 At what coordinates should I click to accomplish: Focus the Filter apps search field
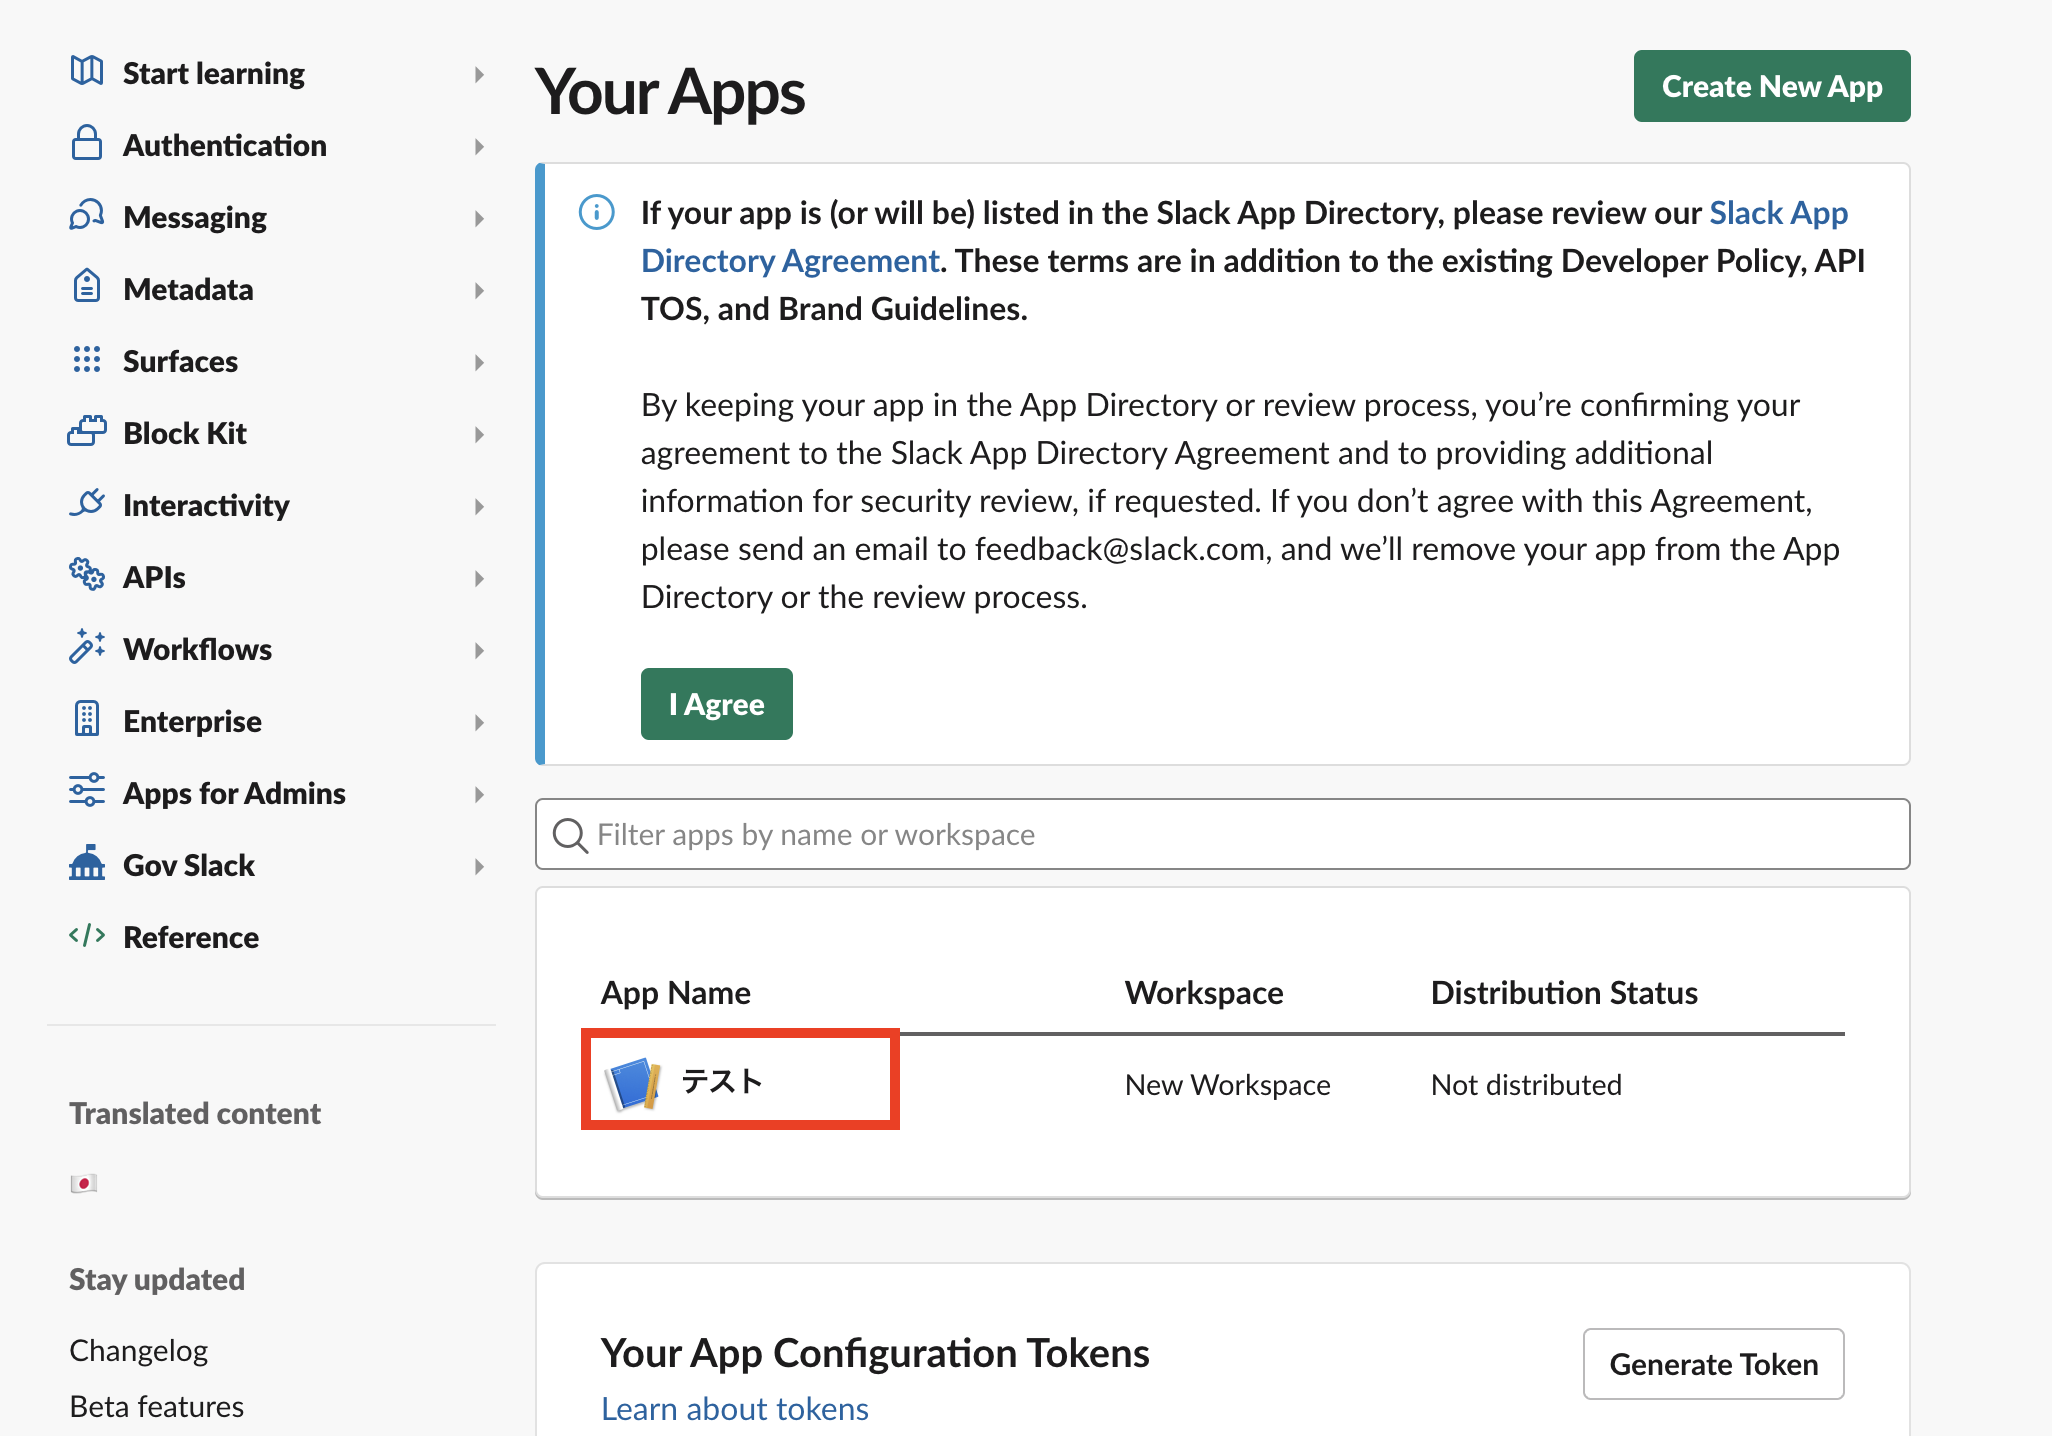pos(1222,834)
